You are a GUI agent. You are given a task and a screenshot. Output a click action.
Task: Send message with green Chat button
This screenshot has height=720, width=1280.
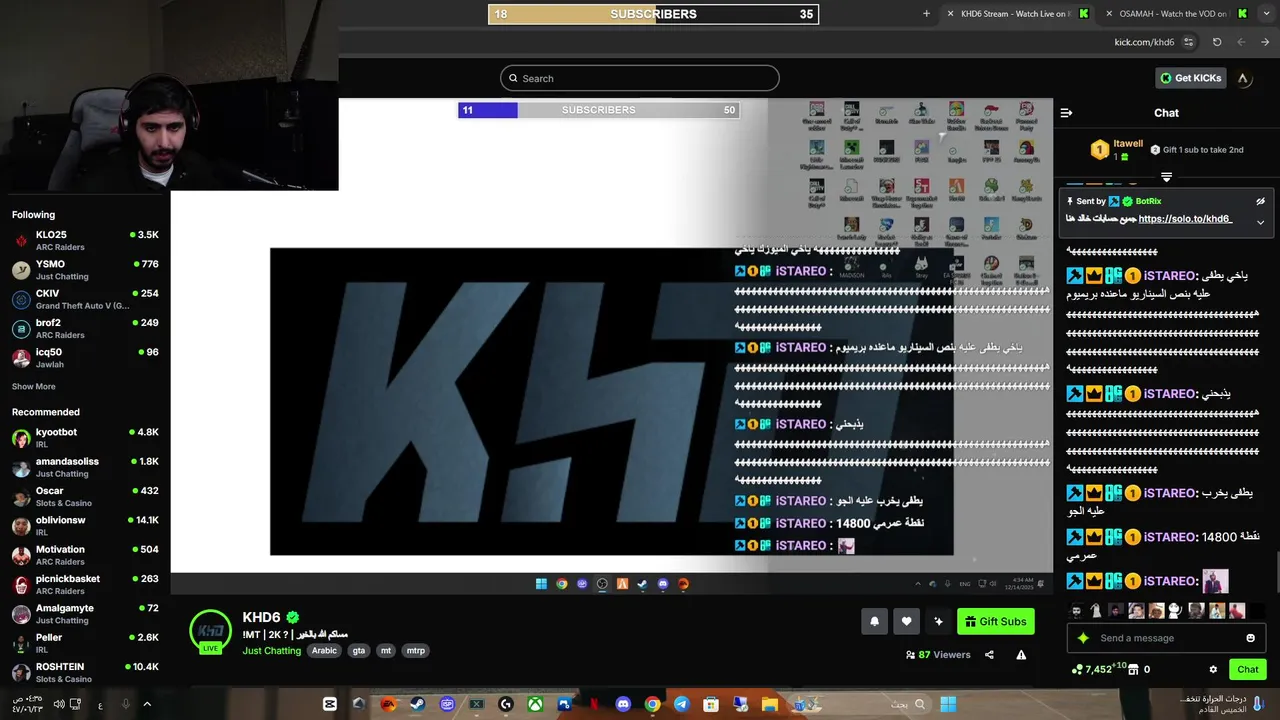(x=1247, y=669)
